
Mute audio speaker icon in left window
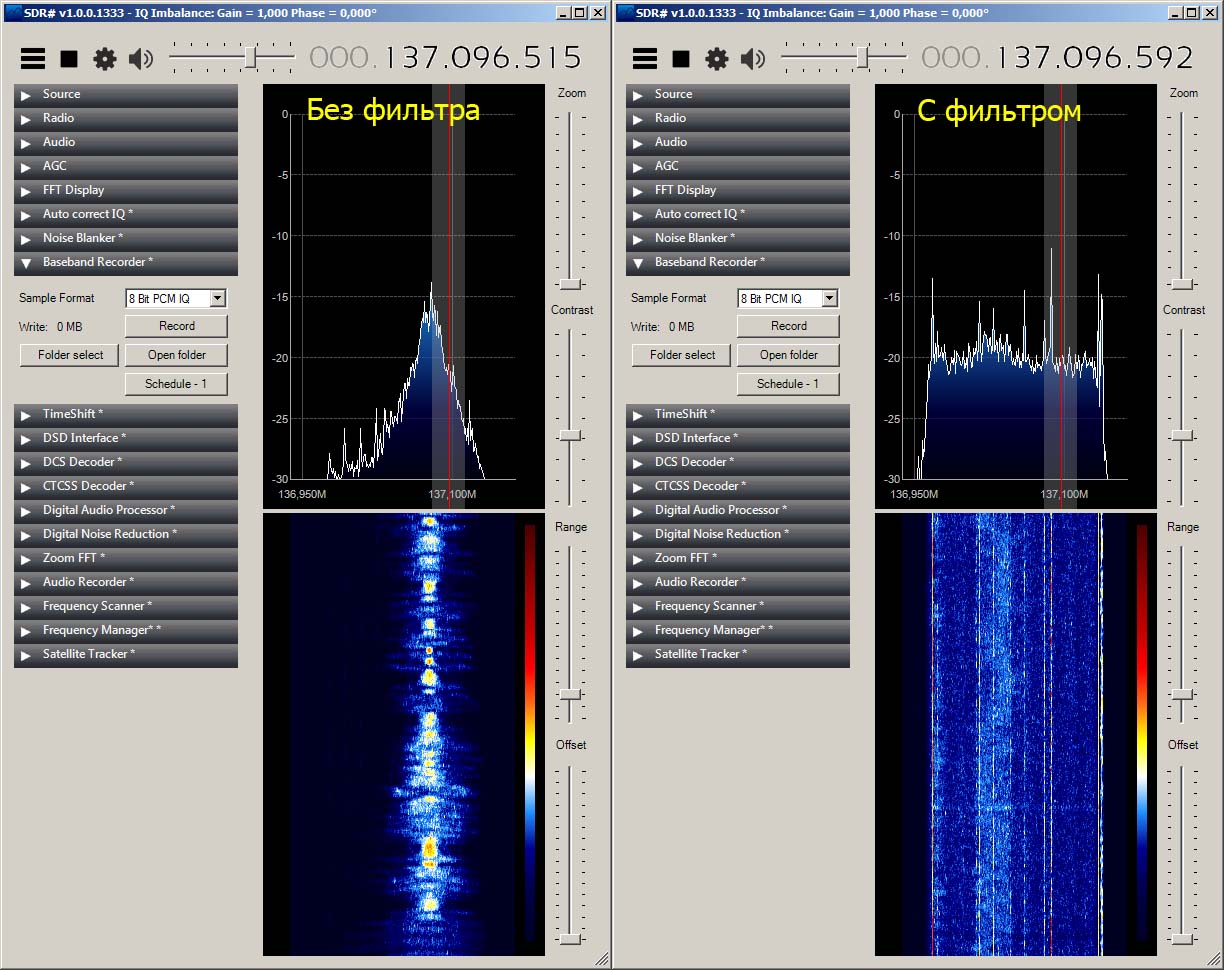[141, 59]
